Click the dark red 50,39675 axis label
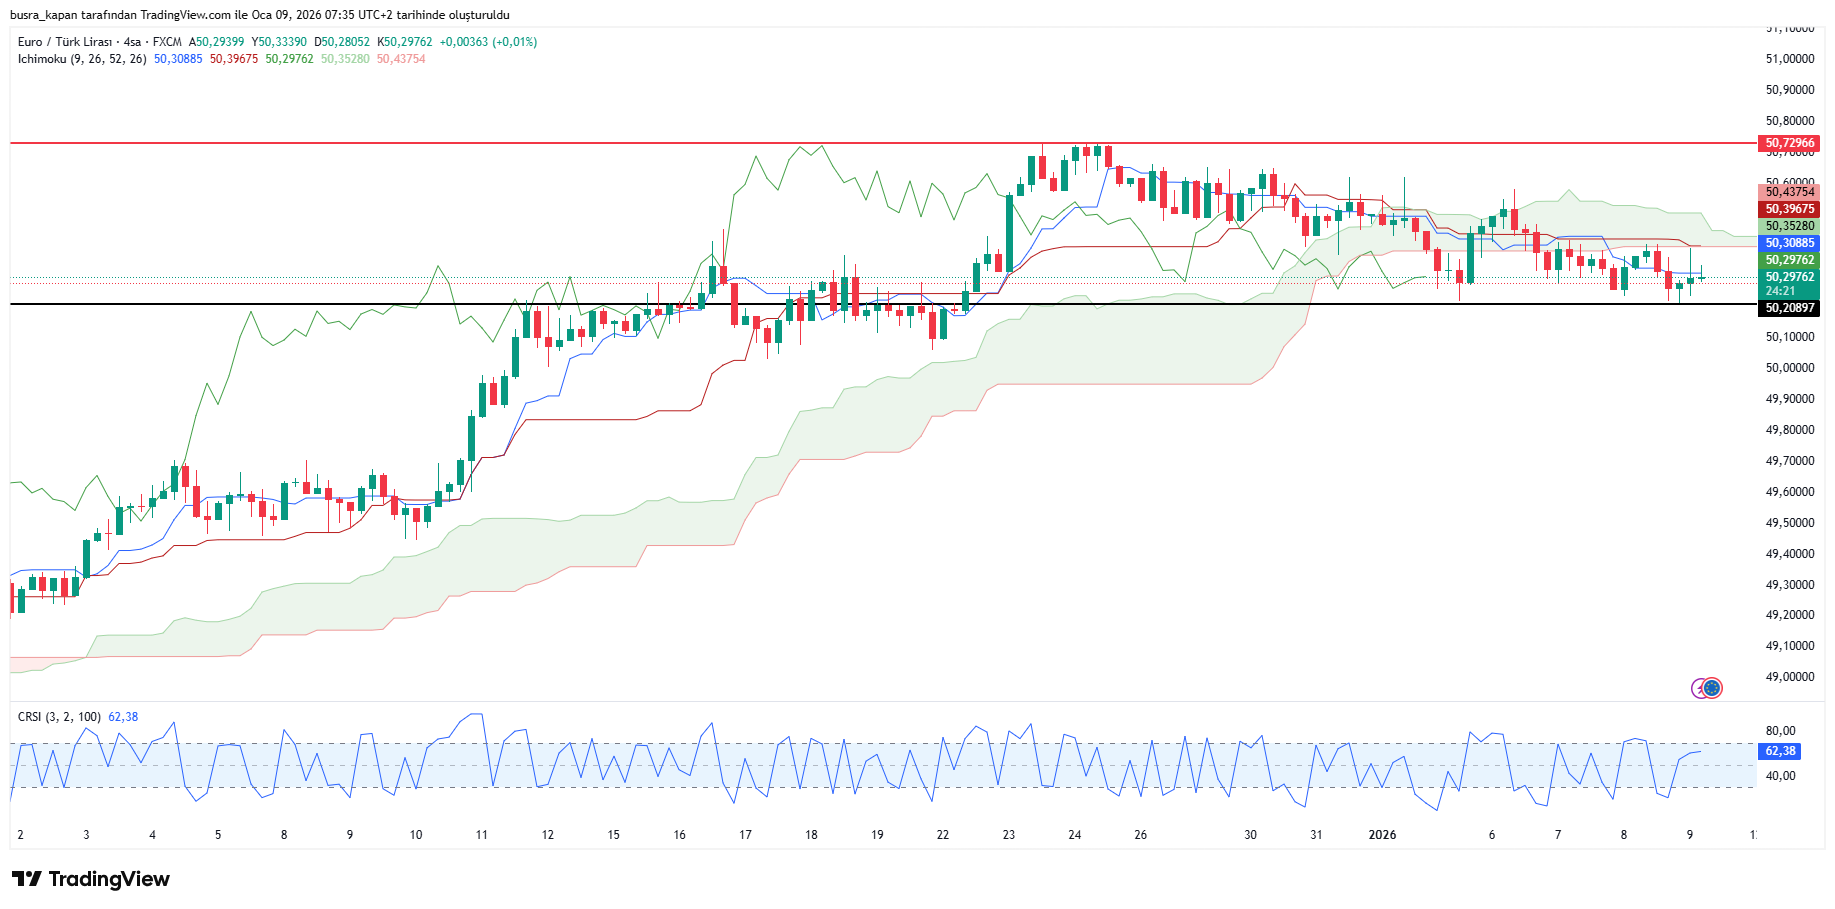 click(x=1789, y=209)
